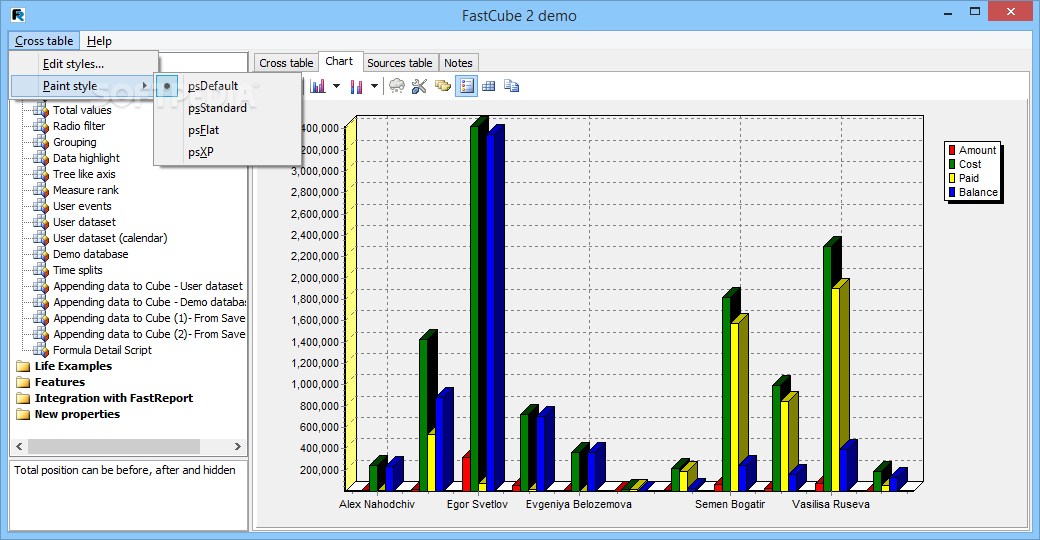Click the stacked bars series icon
Viewport: 1040px width, 540px height.
click(x=357, y=86)
